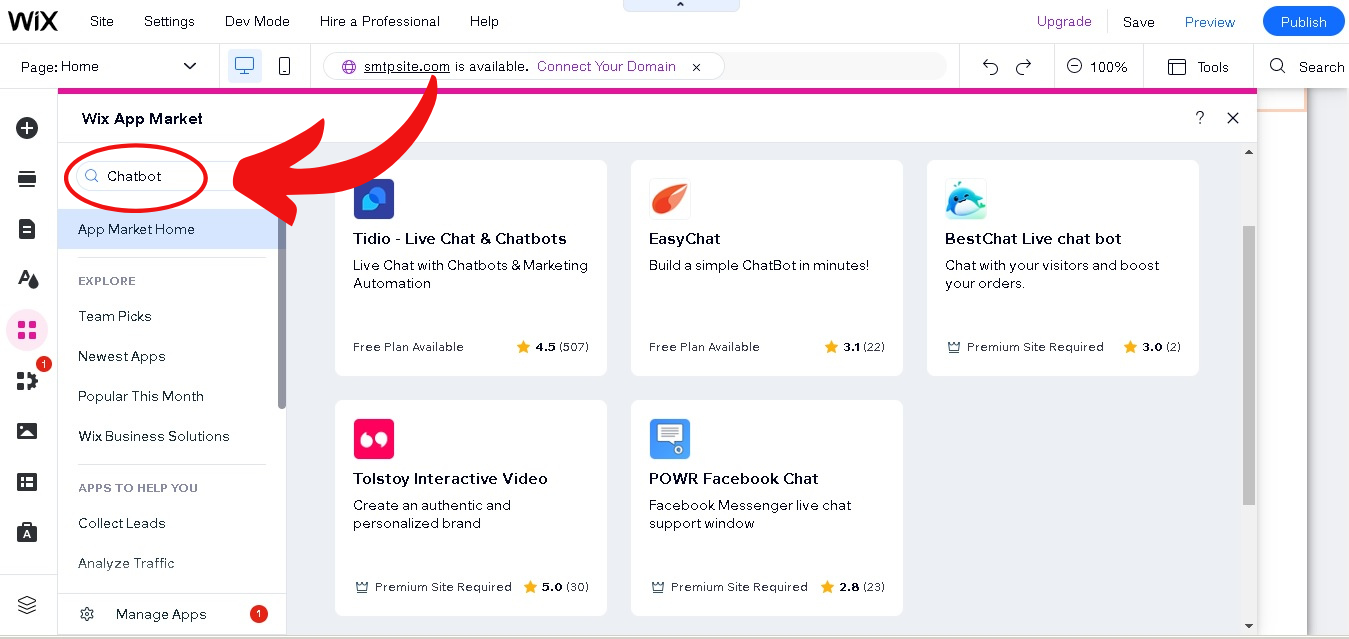Dismiss the domain suggestion banner
Image resolution: width=1349 pixels, height=639 pixels.
pos(696,67)
